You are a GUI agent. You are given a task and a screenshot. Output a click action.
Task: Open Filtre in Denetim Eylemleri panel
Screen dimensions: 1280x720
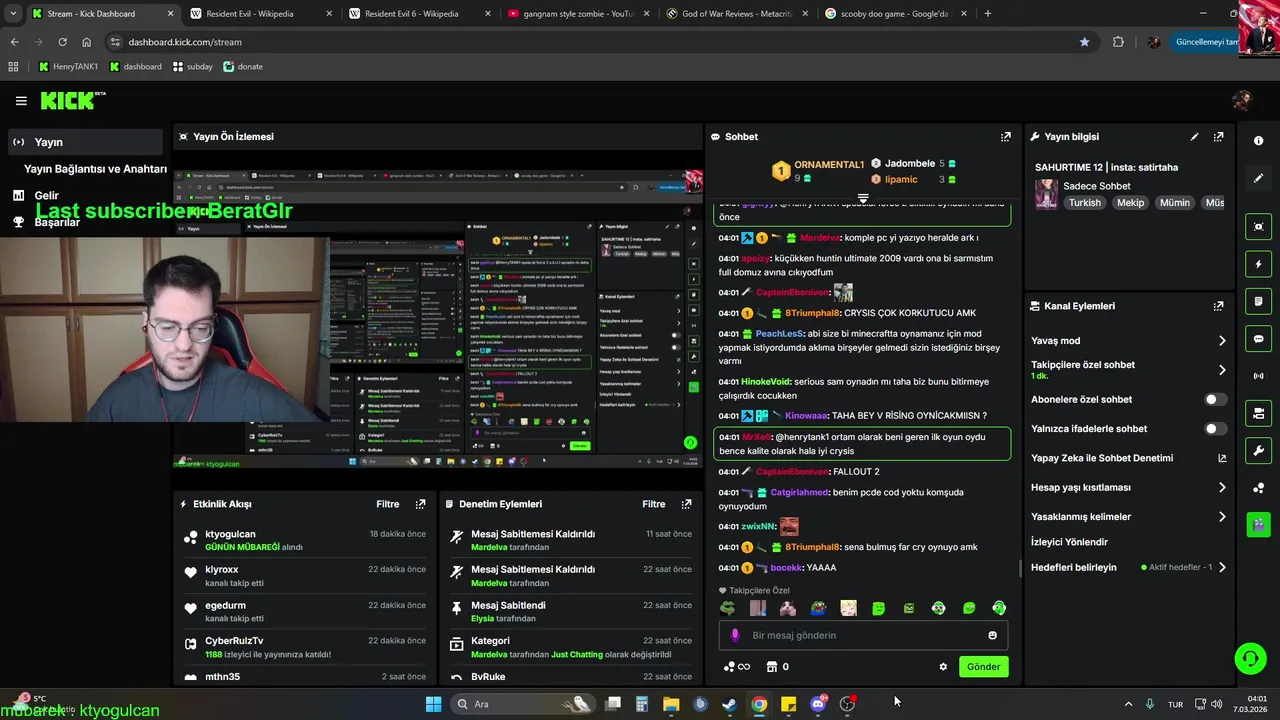[x=654, y=504]
